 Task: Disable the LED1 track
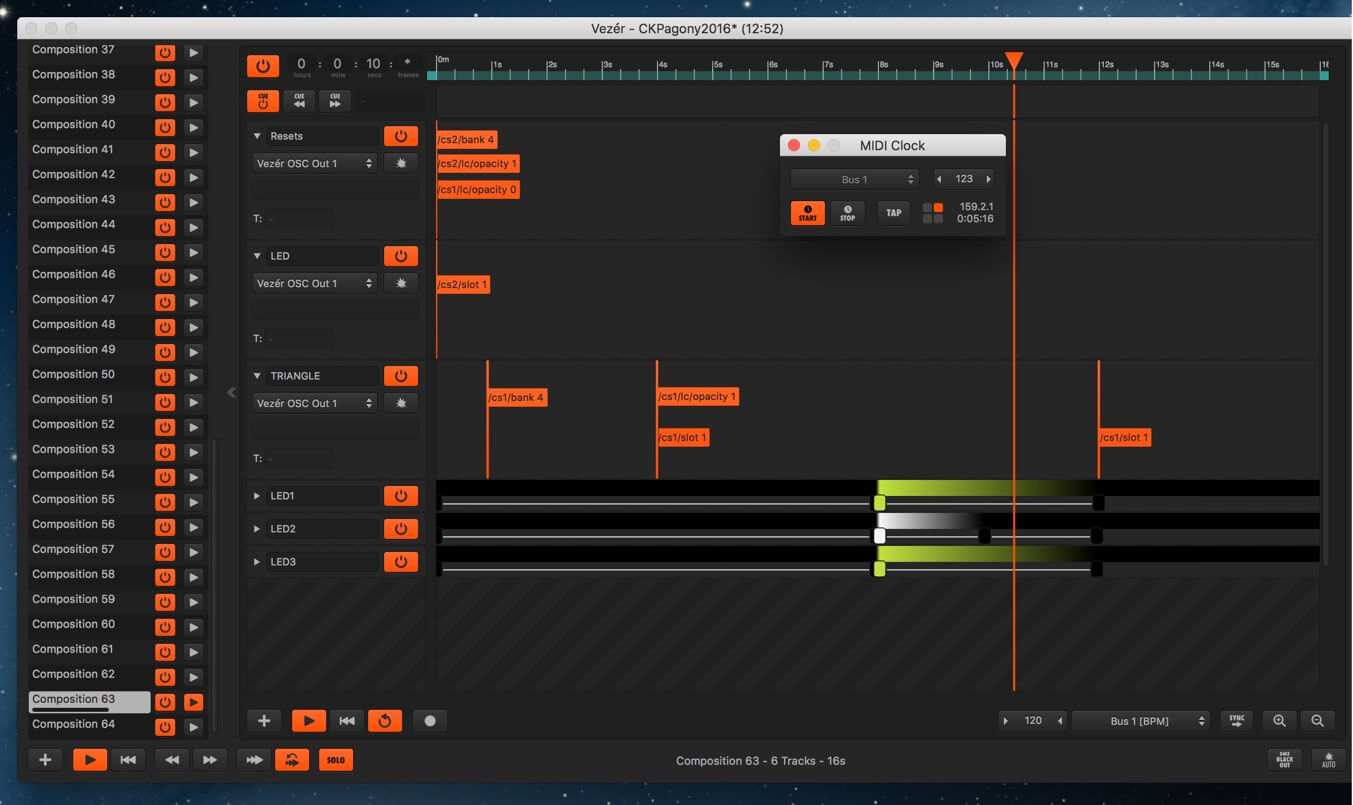401,496
